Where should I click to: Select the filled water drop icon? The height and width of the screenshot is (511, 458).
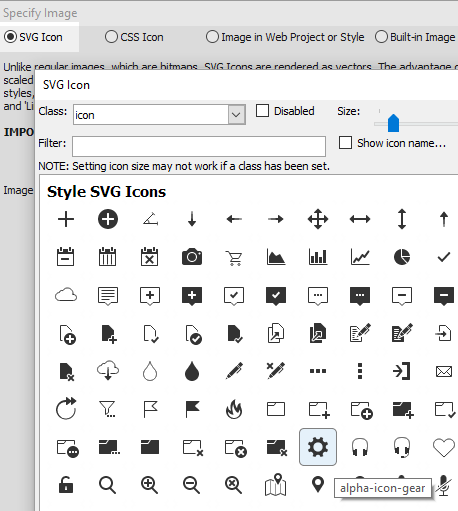point(192,371)
